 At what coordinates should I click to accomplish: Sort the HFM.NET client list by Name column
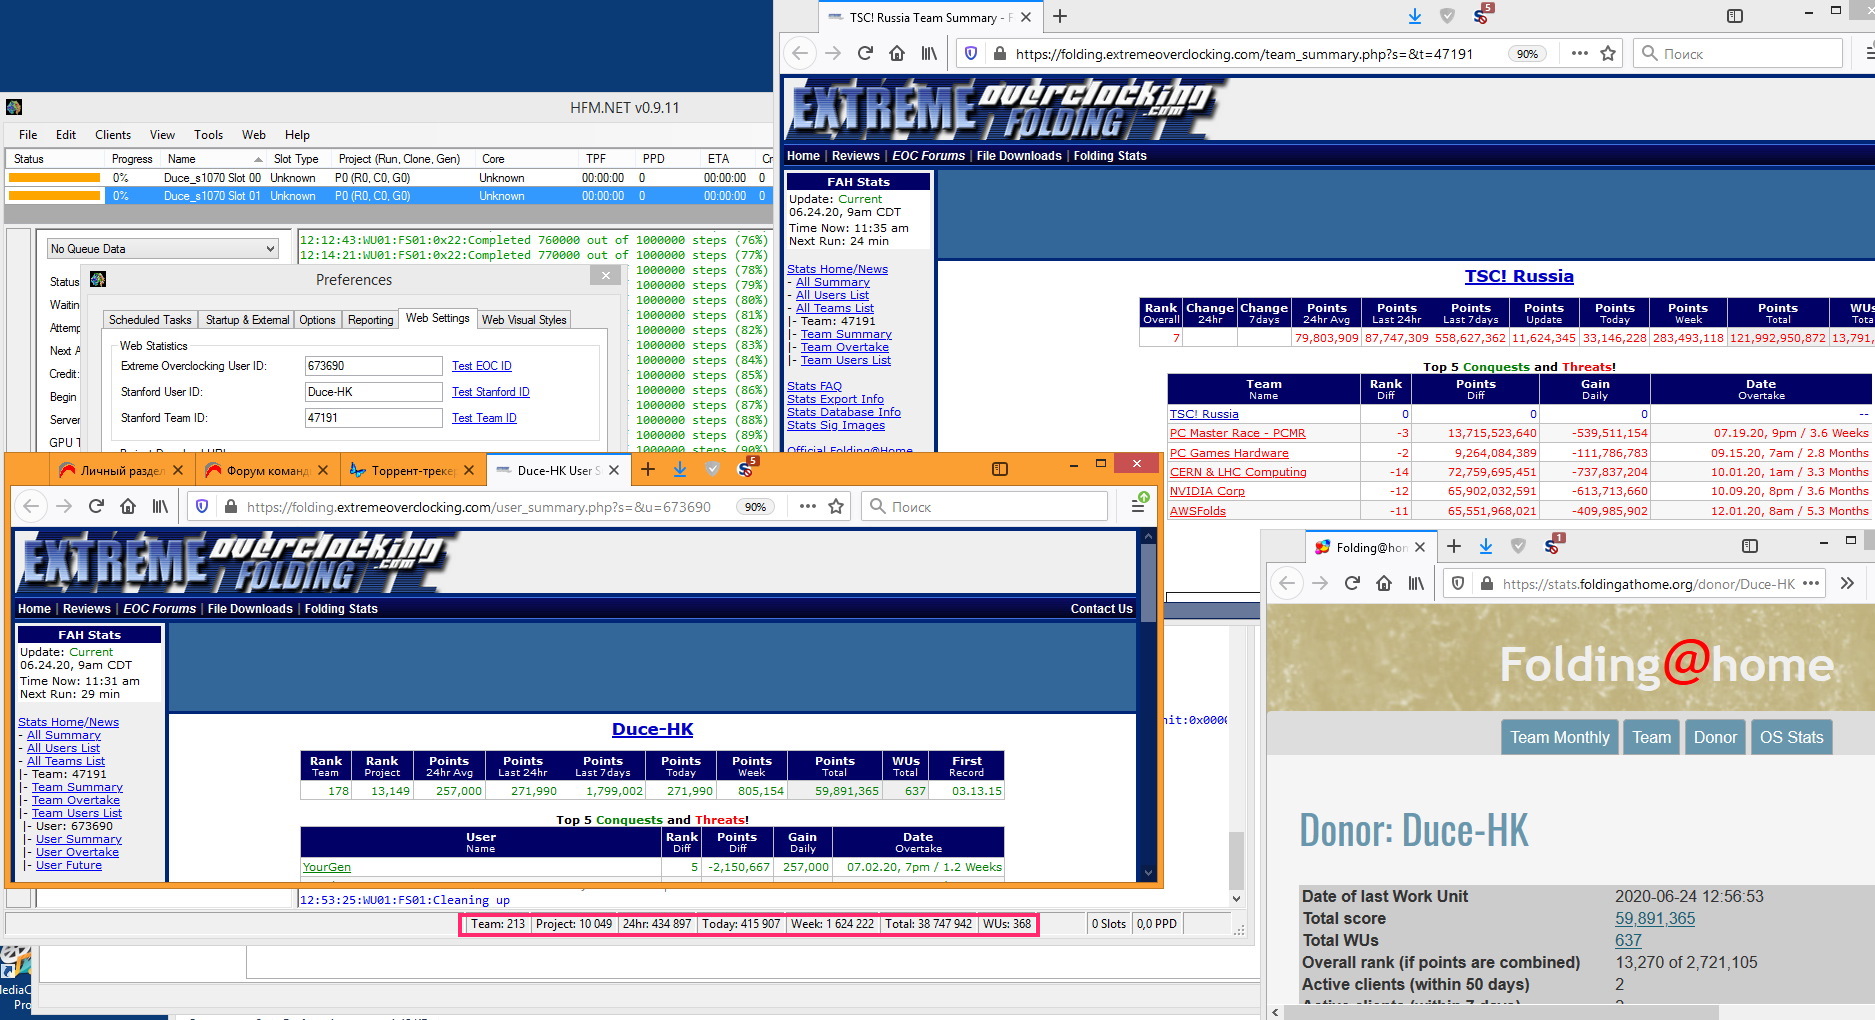[214, 159]
